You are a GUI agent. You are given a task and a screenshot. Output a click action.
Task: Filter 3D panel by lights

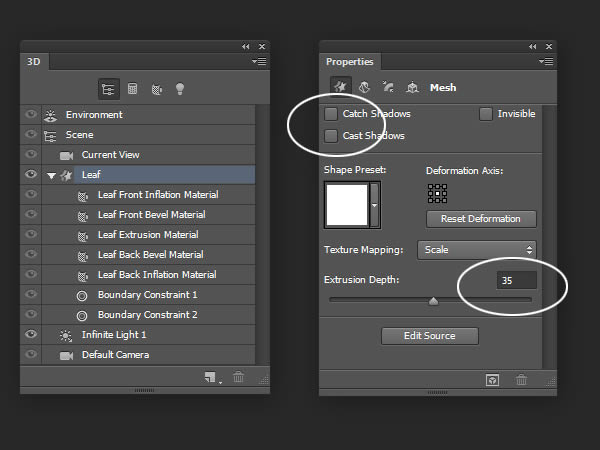pyautogui.click(x=180, y=89)
